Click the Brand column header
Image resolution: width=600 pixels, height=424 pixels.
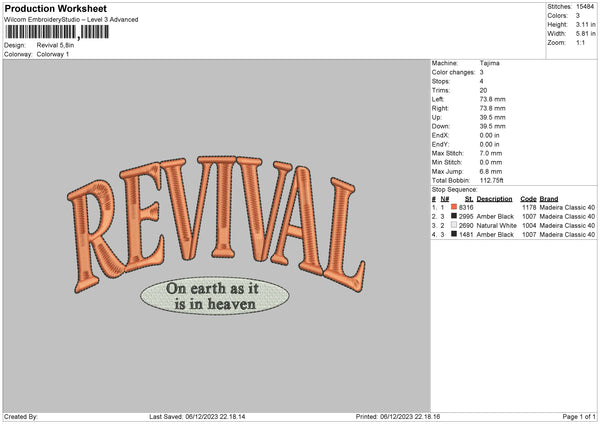(549, 198)
